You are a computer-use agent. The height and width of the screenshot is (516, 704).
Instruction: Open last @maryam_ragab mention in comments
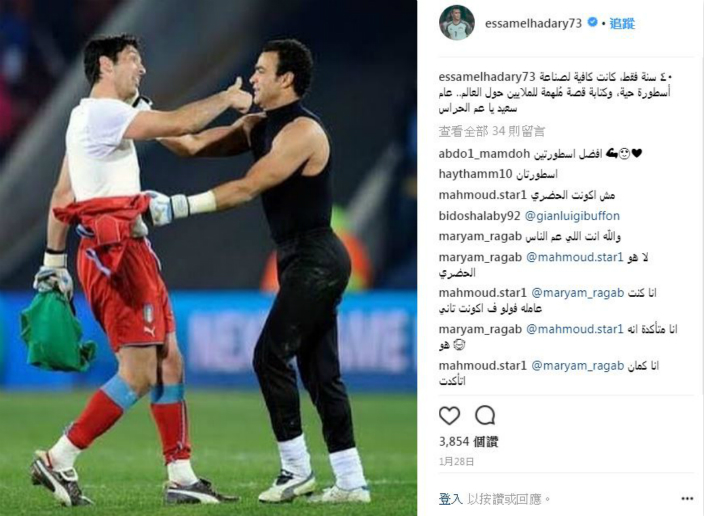(x=577, y=366)
